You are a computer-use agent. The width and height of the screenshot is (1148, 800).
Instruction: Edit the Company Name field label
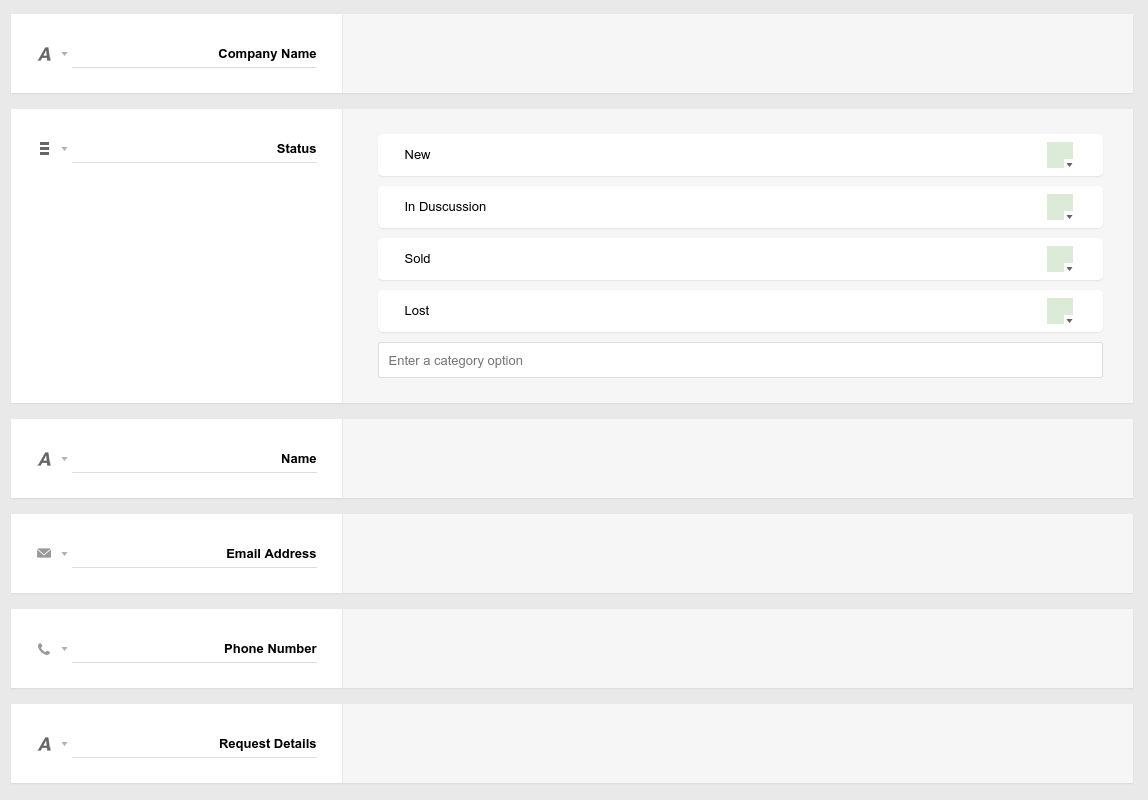(194, 54)
